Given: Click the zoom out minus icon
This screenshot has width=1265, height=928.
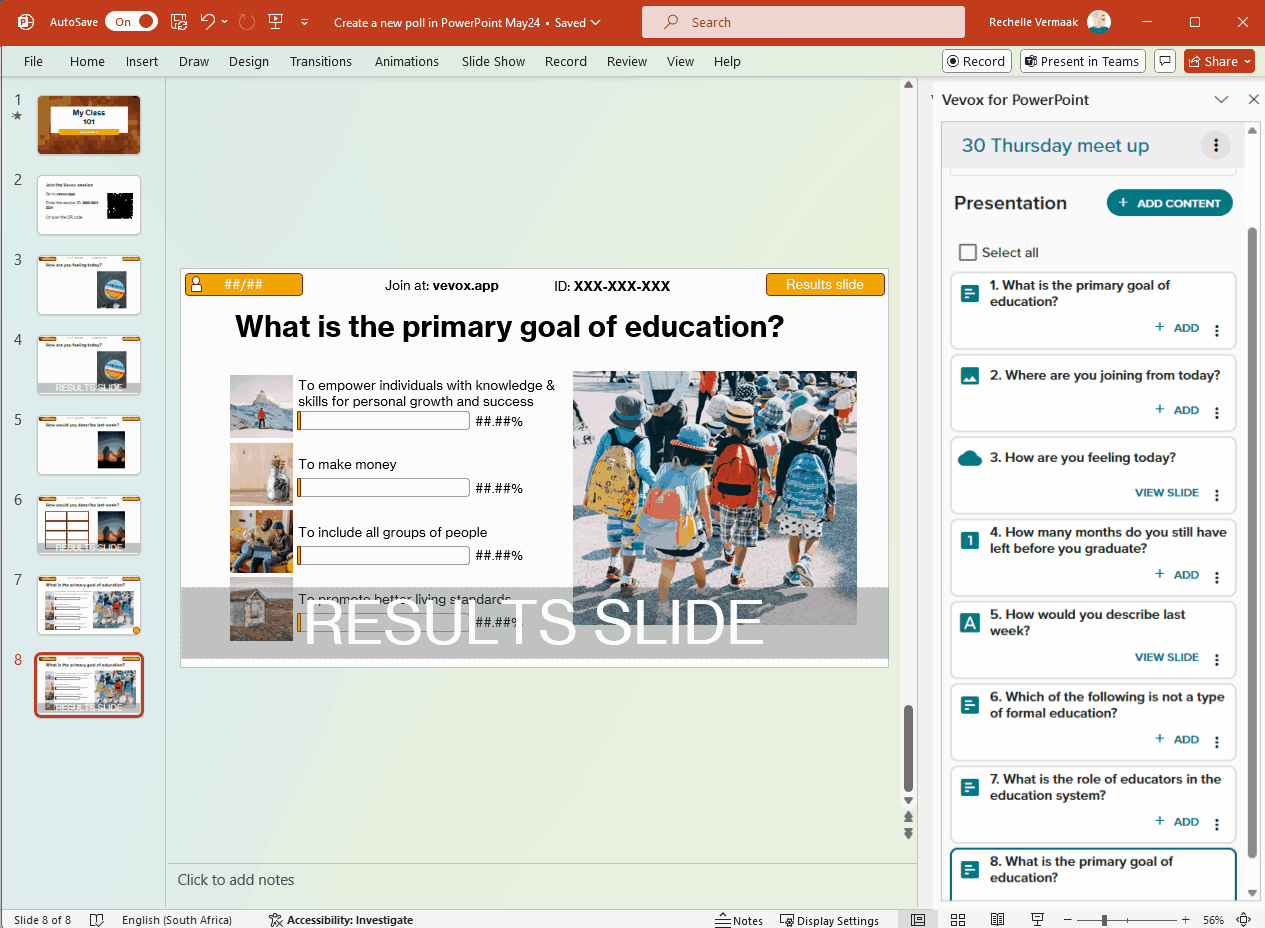Looking at the screenshot, I should 1069,919.
